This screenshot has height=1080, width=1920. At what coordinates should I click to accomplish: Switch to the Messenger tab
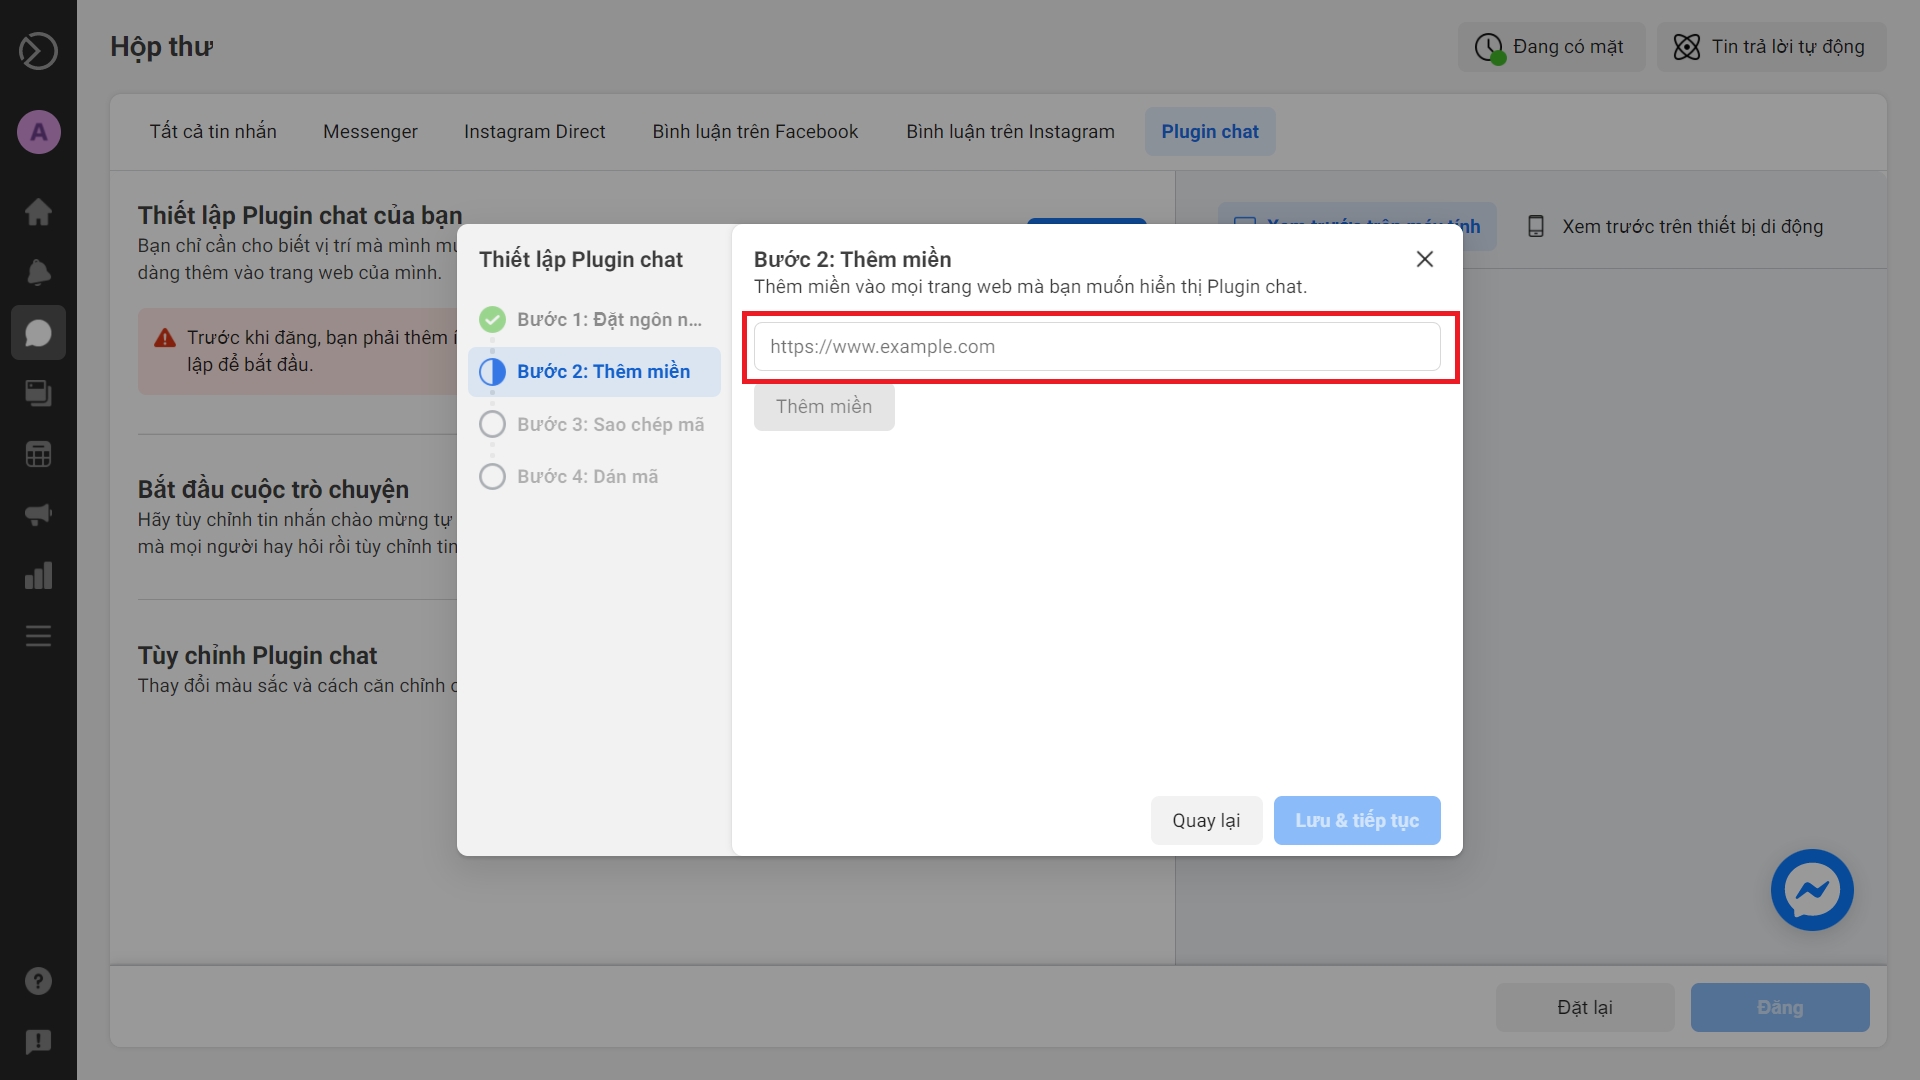point(370,132)
